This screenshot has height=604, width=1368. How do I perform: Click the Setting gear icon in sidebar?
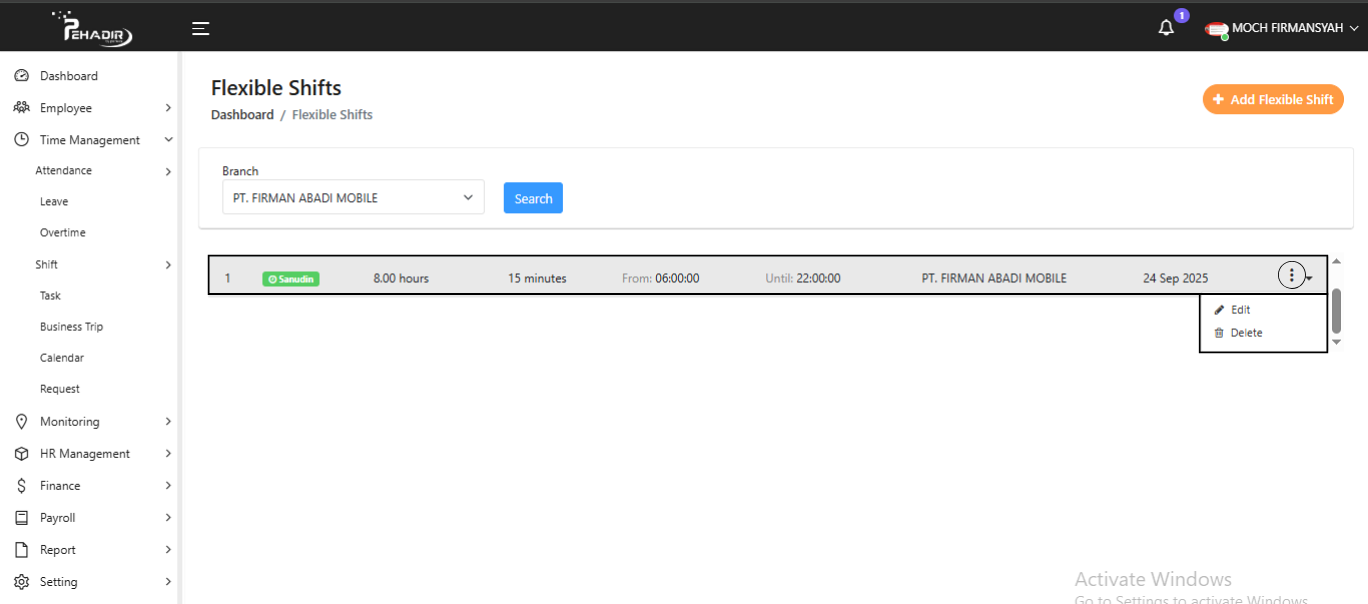tap(21, 582)
